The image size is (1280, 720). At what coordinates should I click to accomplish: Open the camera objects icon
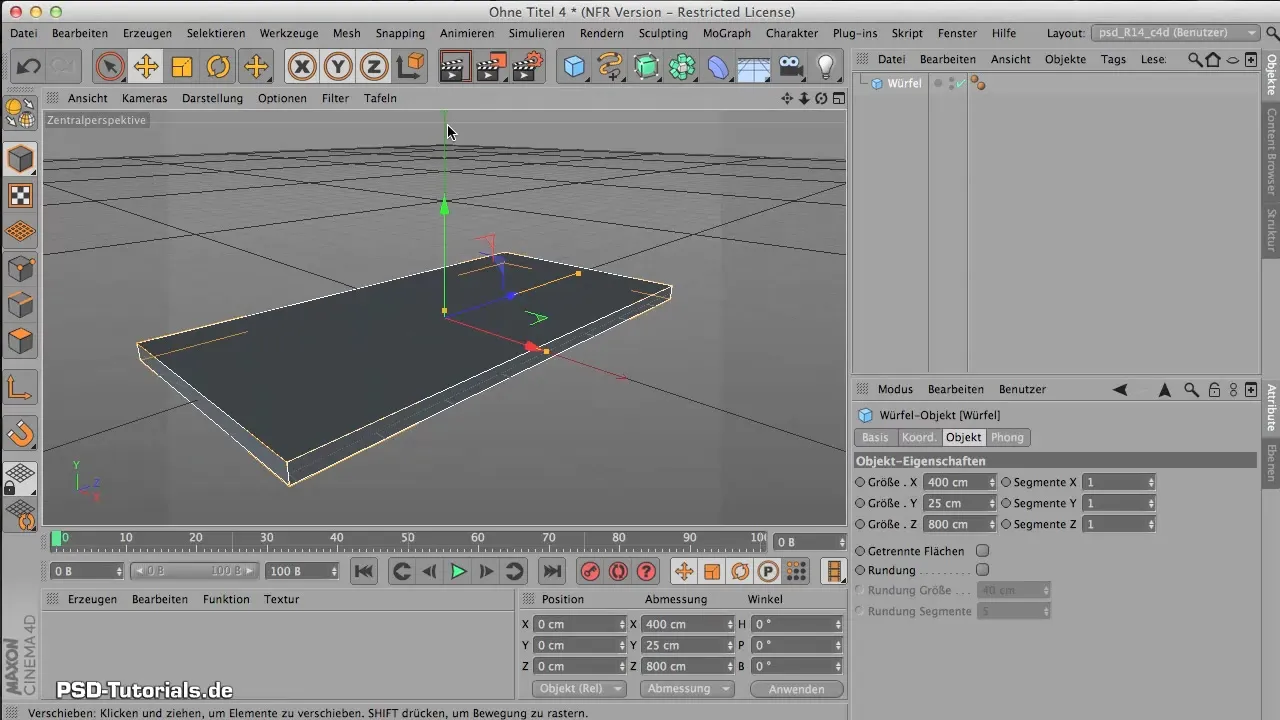click(790, 67)
